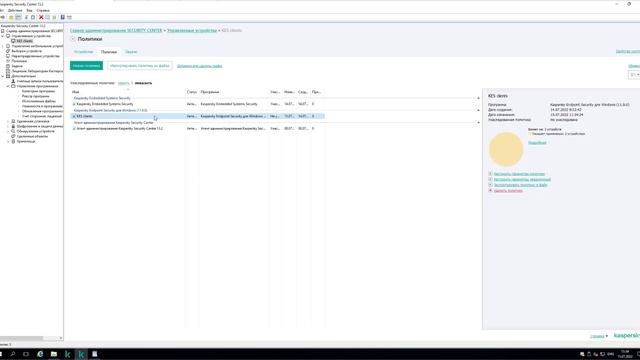Switch to the Политики tab
The image size is (640, 360).
[x=109, y=52]
